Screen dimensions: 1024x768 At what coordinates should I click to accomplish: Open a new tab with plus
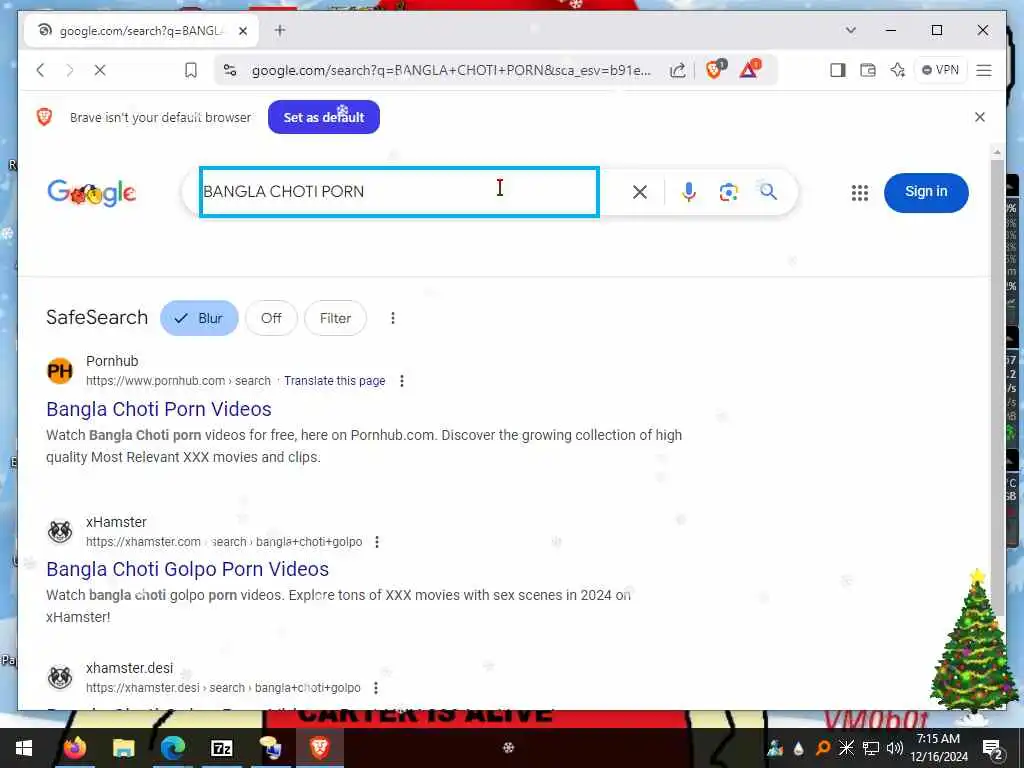point(280,30)
